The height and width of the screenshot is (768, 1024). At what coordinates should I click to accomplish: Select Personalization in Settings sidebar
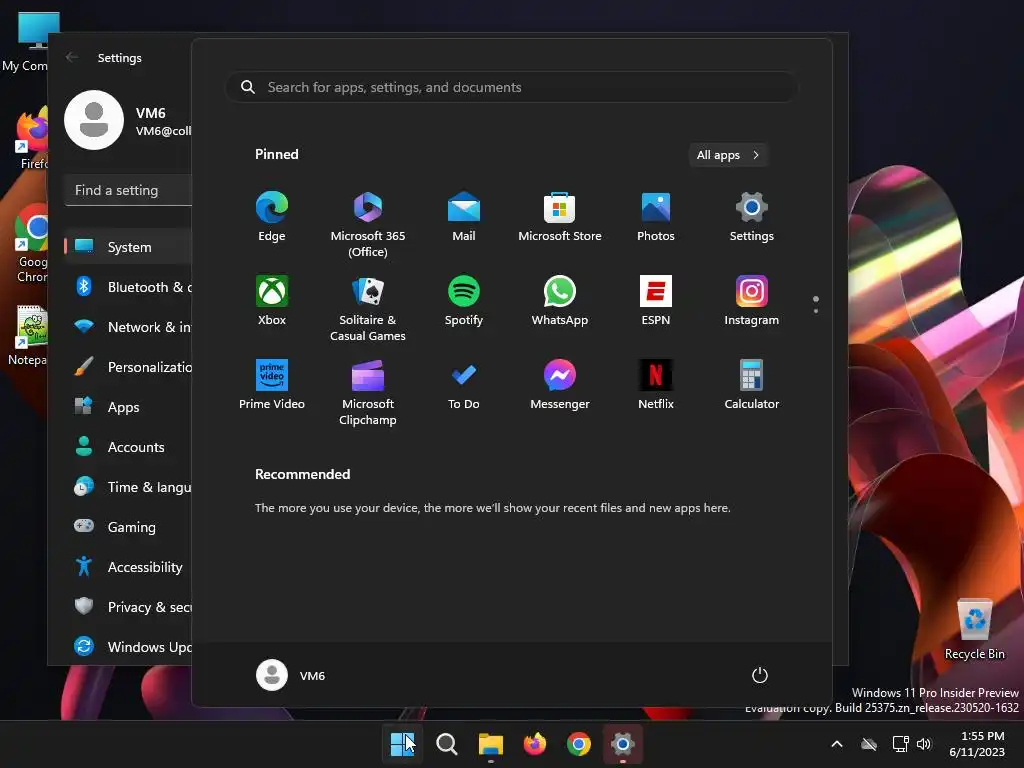click(129, 367)
